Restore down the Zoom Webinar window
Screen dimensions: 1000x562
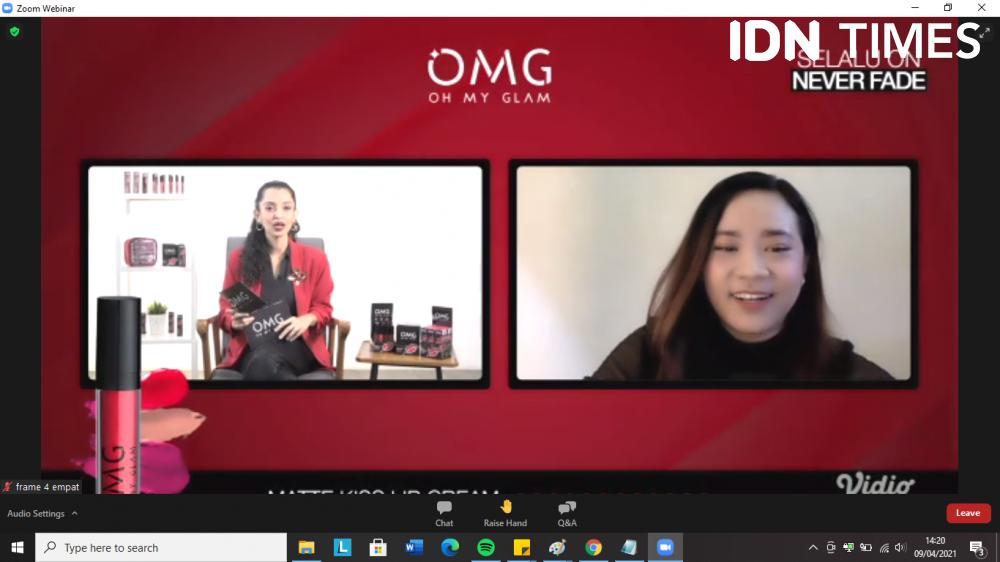(x=948, y=8)
